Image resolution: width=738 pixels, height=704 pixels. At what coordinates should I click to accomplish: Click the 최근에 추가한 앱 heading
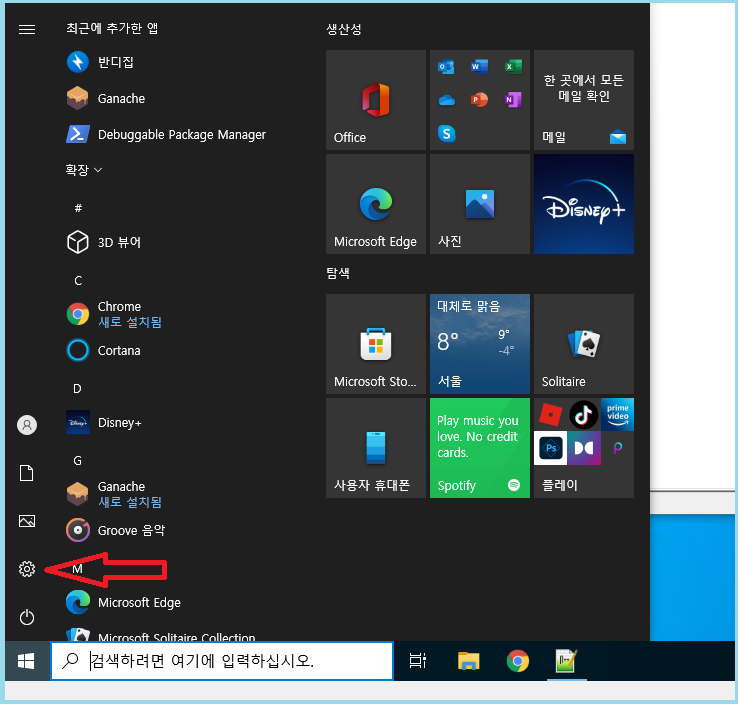click(x=112, y=28)
